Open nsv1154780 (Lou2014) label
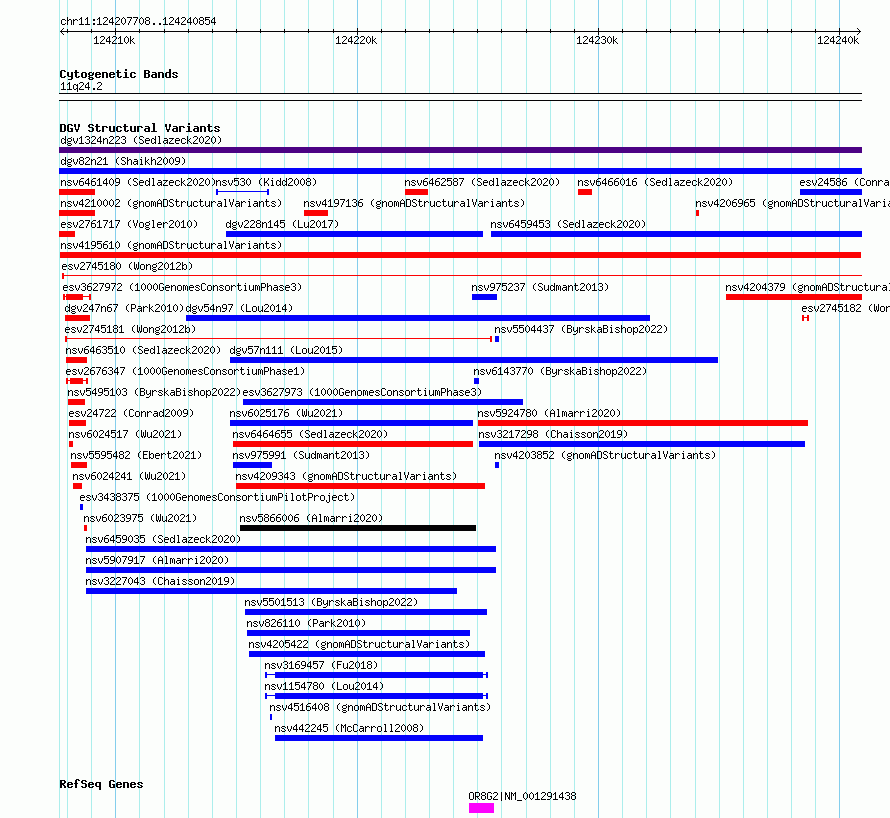Image resolution: width=890 pixels, height=818 pixels. [x=324, y=686]
